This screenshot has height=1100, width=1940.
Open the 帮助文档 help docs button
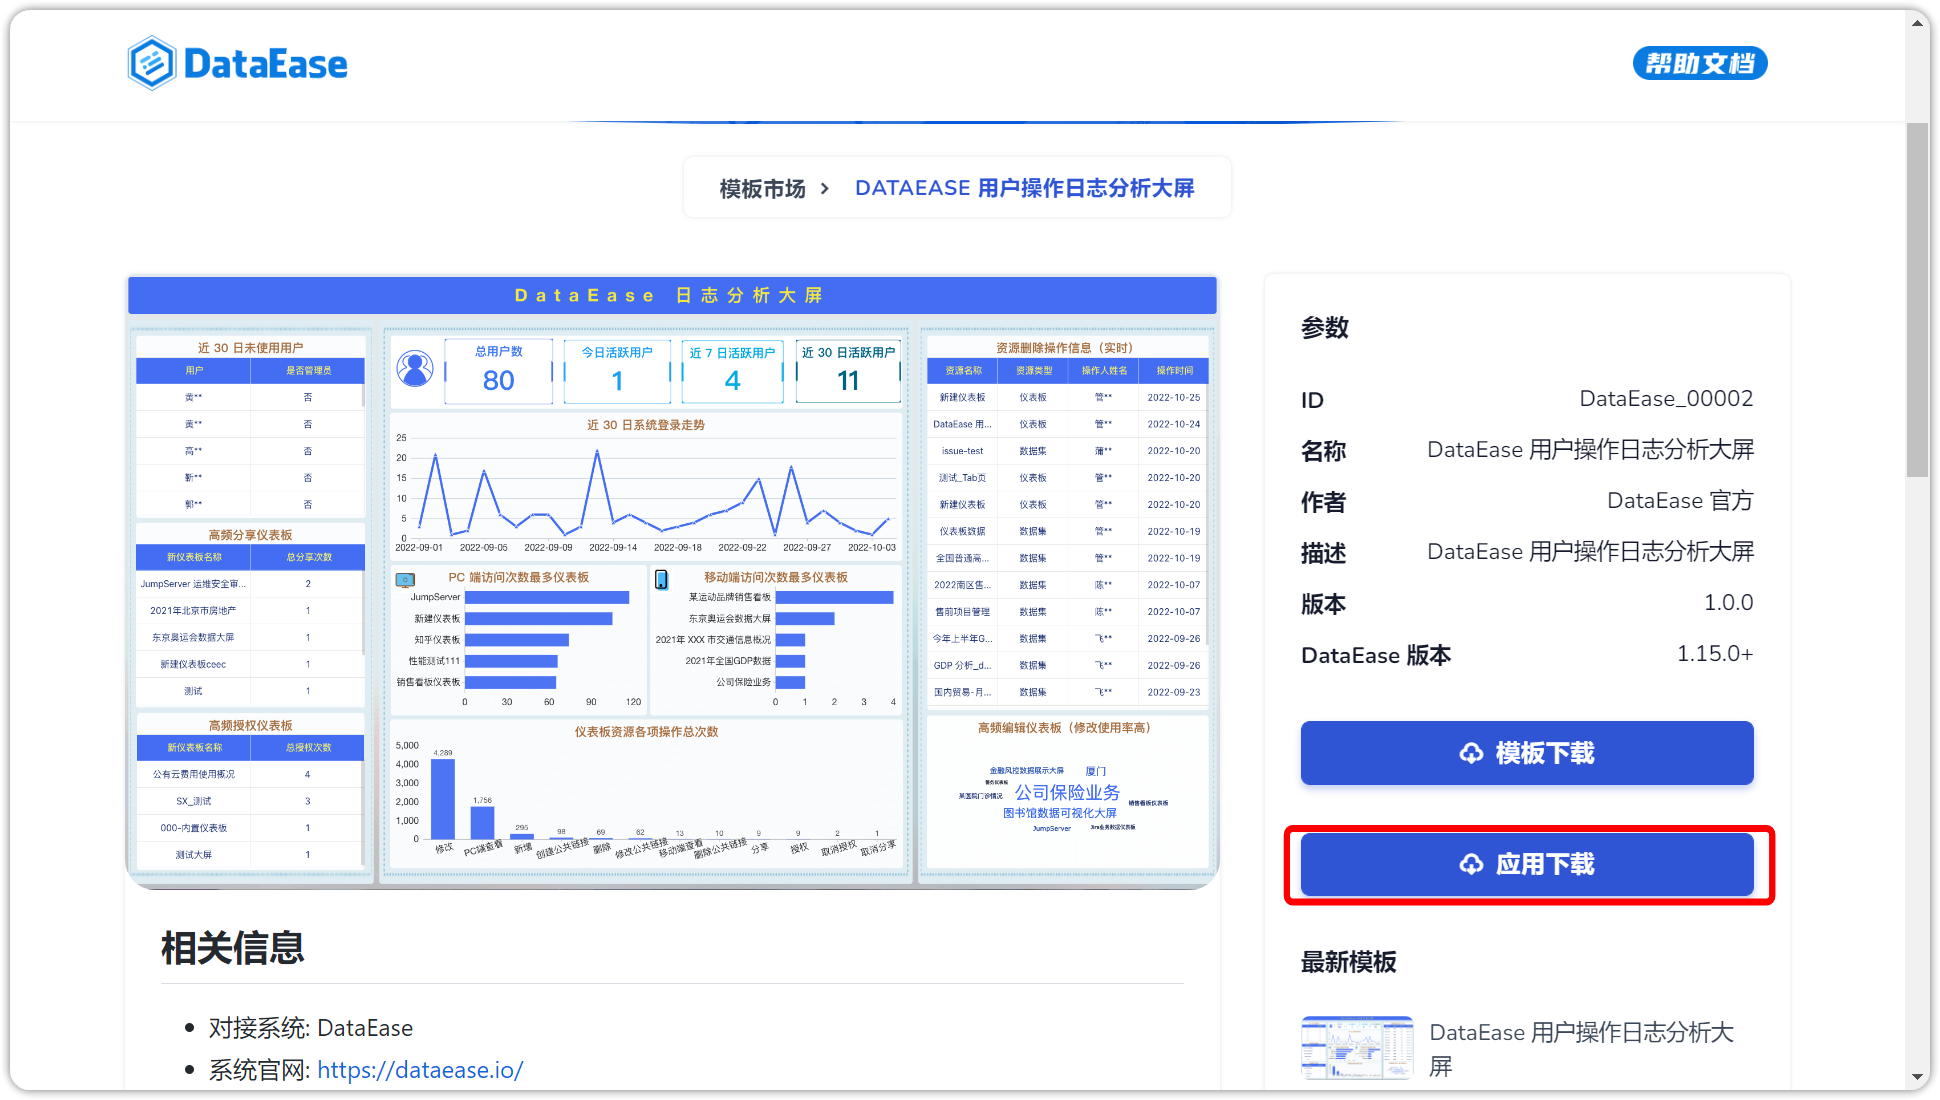(x=1700, y=63)
